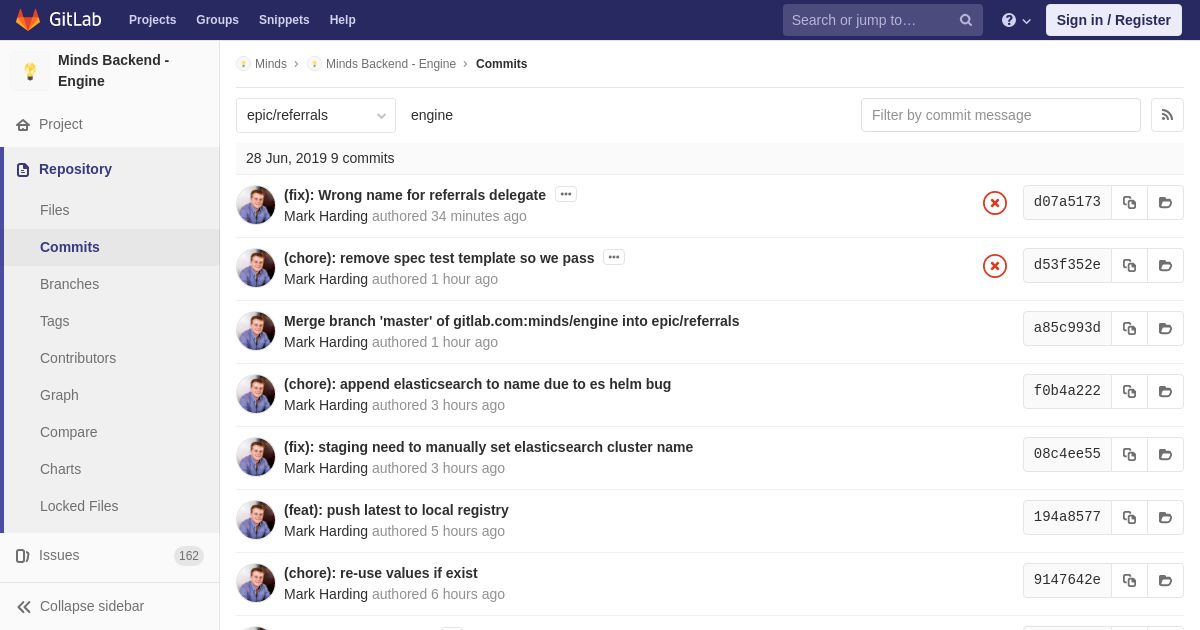
Task: Click the Sign in / Register button
Action: point(1114,20)
